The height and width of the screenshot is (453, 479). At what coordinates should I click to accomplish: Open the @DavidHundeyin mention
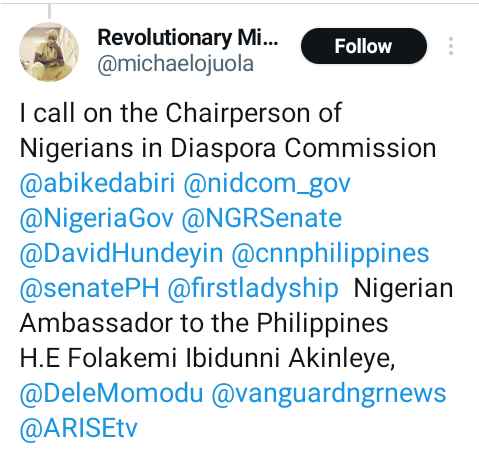click(x=121, y=254)
